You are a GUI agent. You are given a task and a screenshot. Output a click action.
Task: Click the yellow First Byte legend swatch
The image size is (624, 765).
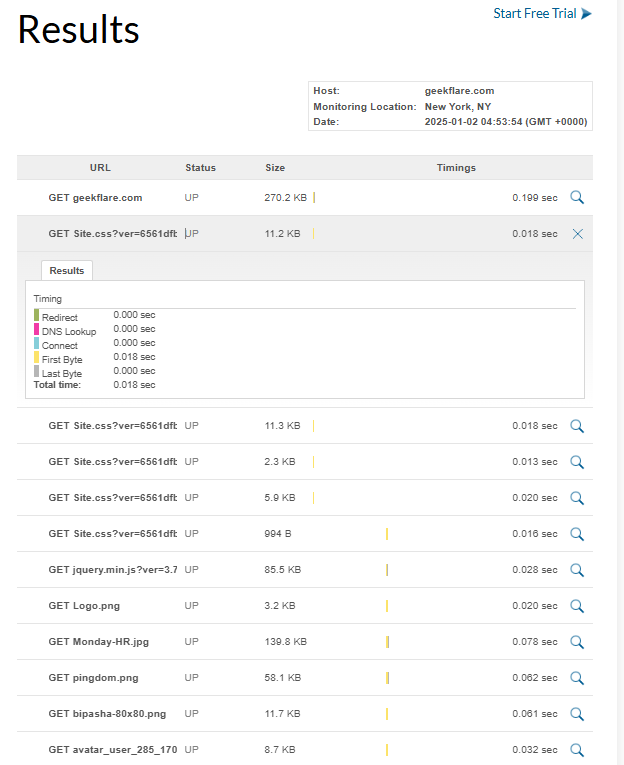(x=36, y=357)
